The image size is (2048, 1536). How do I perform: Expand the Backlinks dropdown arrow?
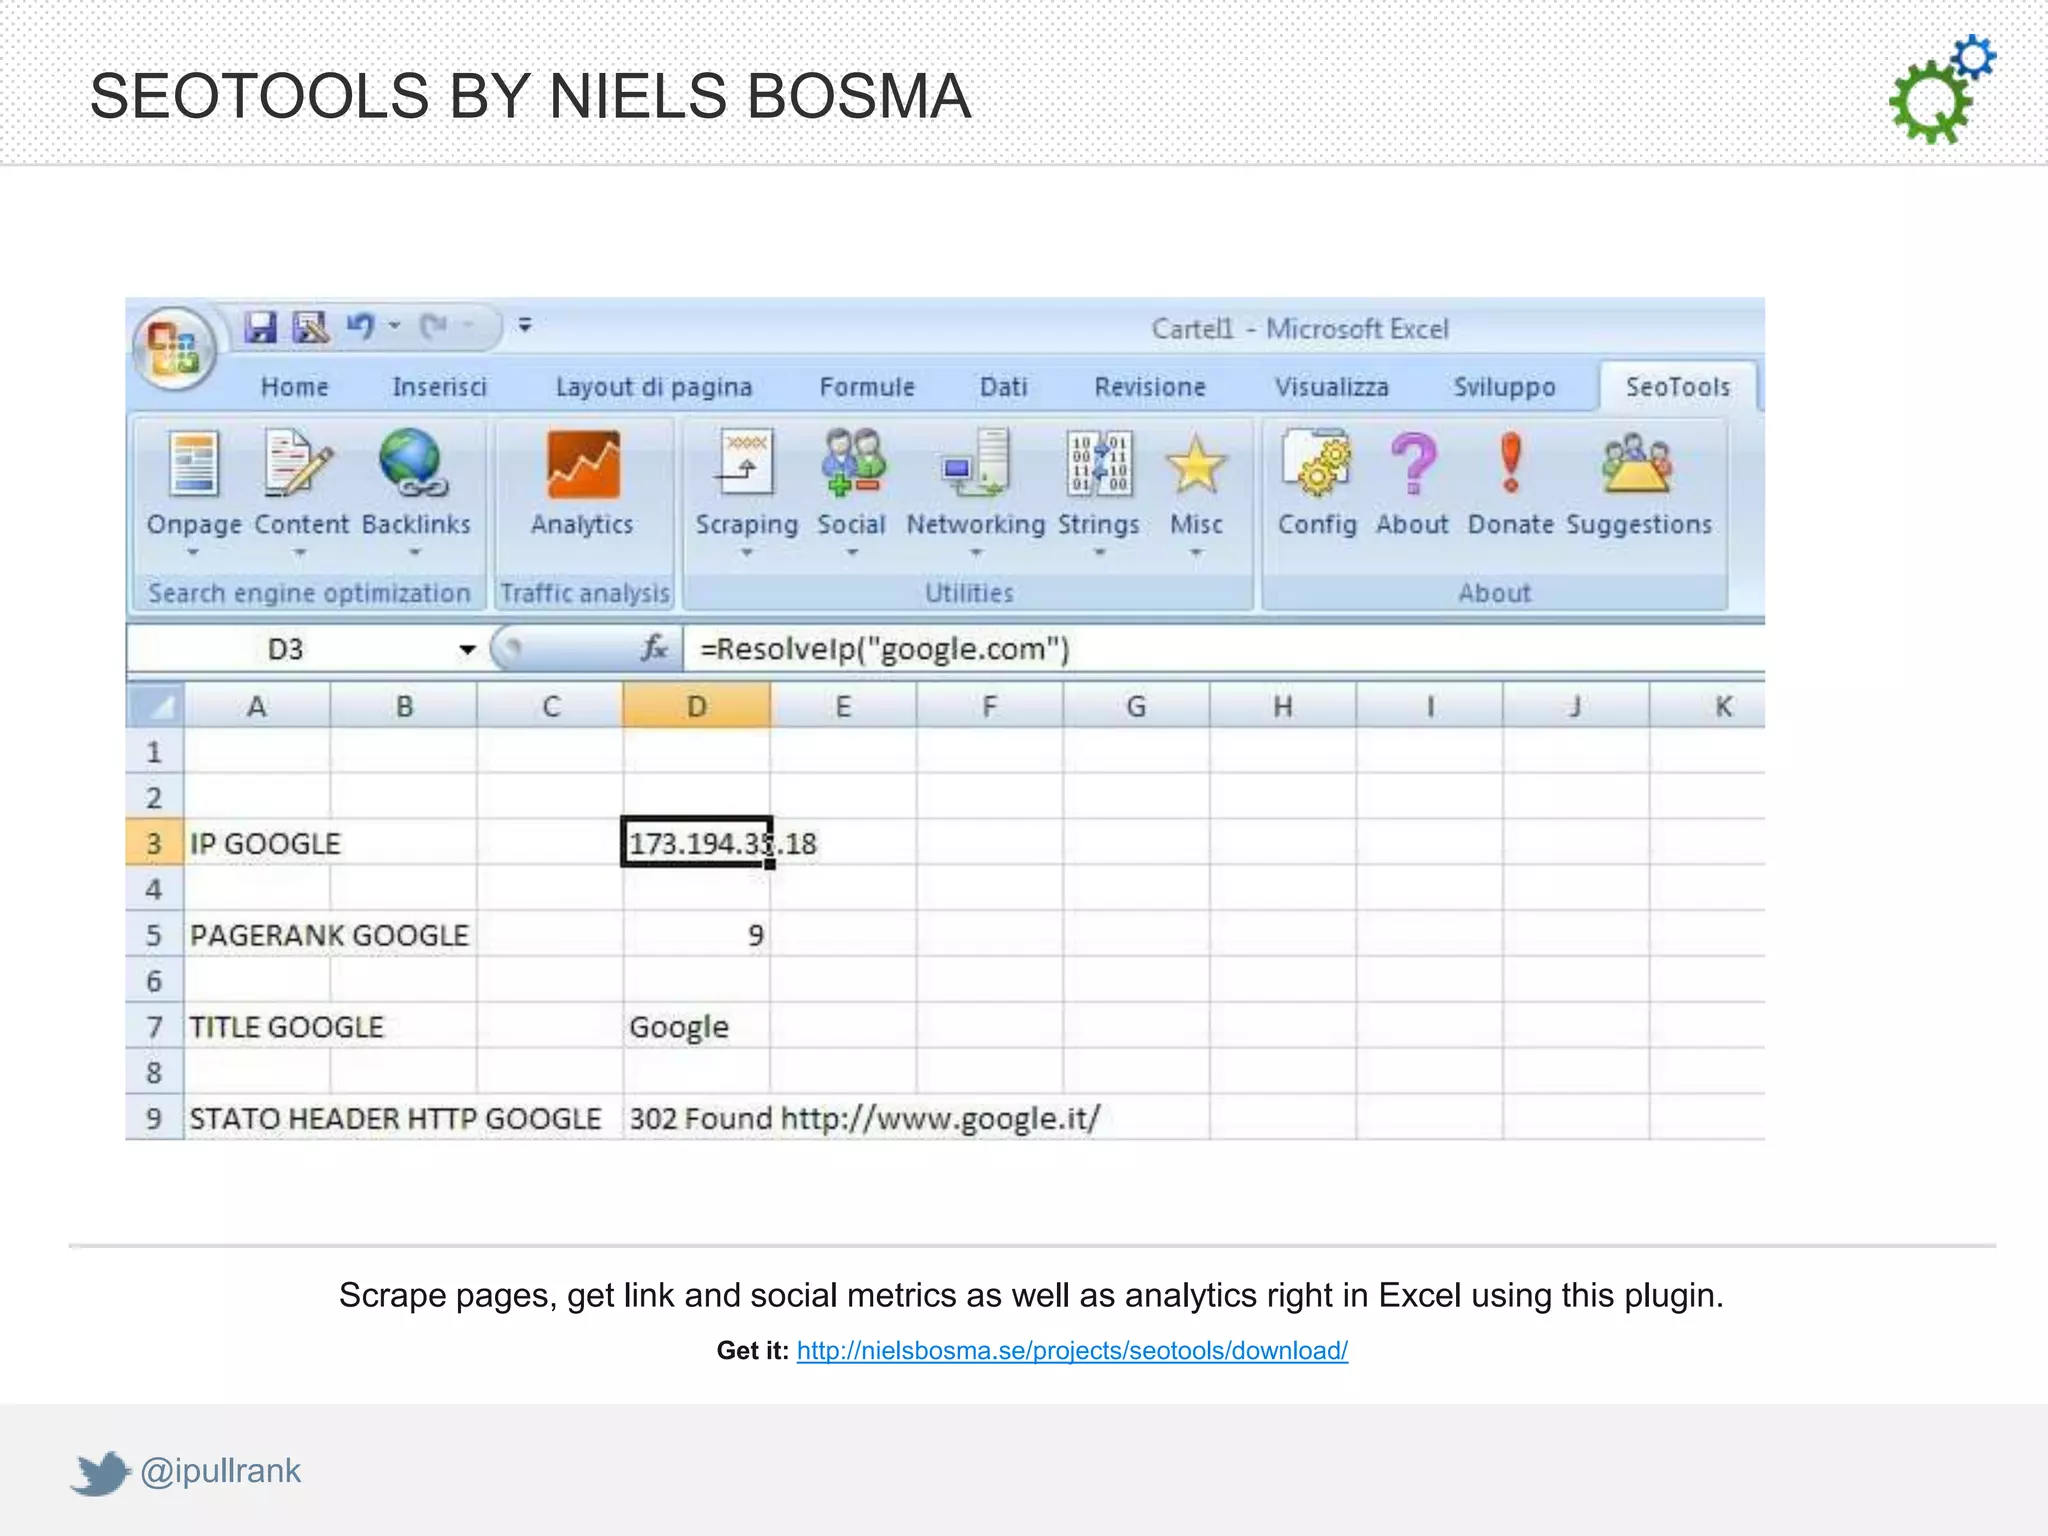pyautogui.click(x=415, y=552)
